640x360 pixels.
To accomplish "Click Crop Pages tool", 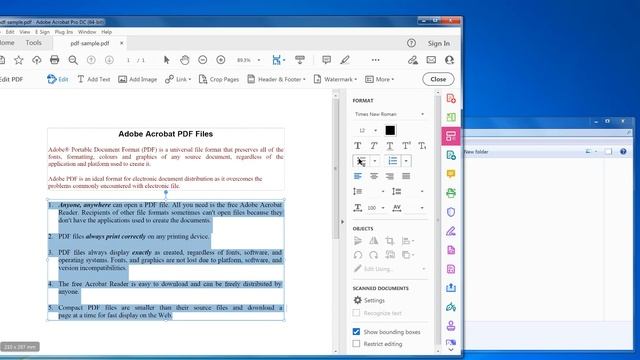I will (219, 79).
